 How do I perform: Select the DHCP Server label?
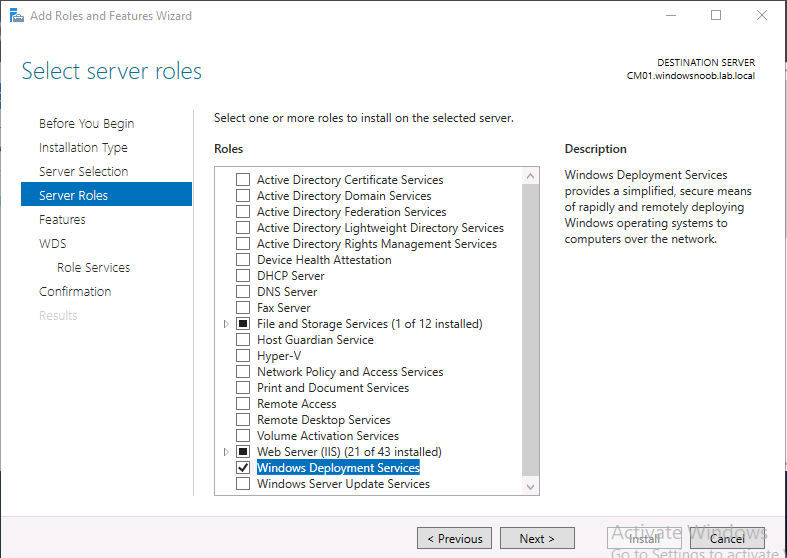[291, 276]
